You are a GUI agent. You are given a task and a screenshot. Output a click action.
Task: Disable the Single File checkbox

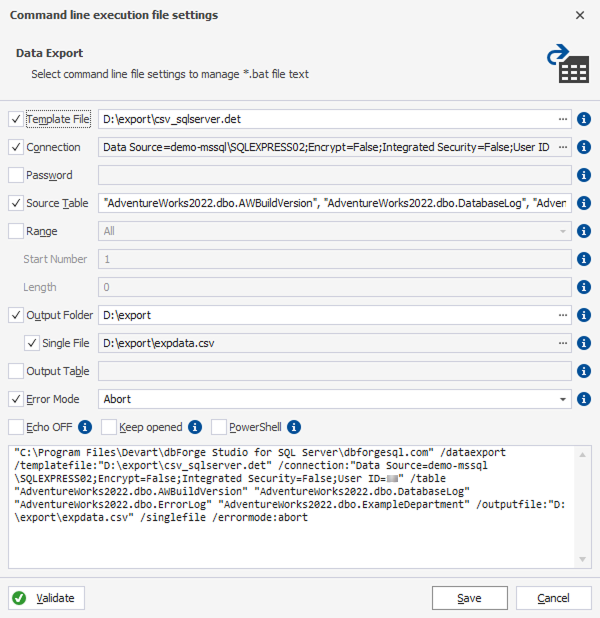coord(32,343)
